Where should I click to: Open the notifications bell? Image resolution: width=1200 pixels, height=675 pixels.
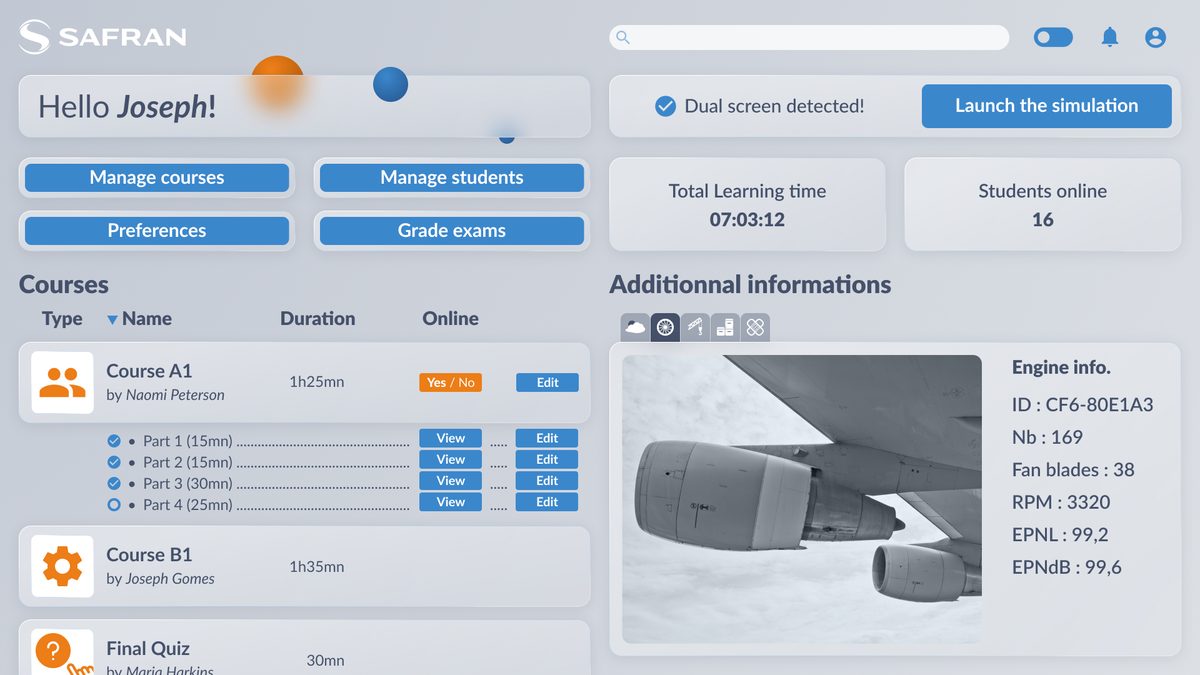pos(1110,38)
